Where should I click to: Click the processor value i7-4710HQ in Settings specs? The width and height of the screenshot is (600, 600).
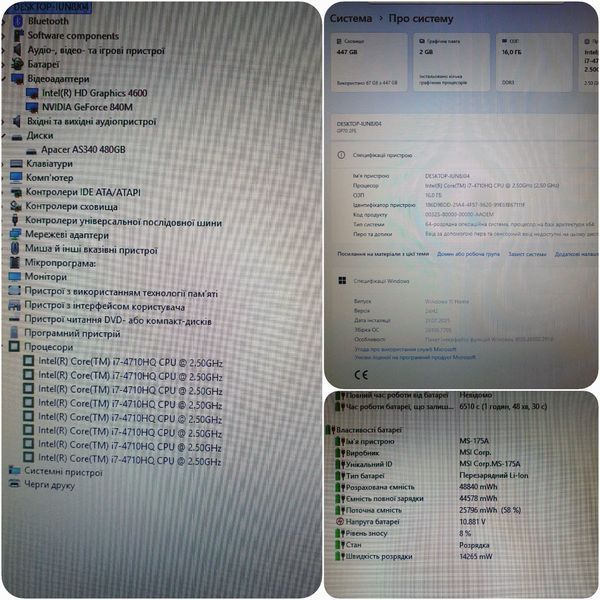tap(492, 186)
